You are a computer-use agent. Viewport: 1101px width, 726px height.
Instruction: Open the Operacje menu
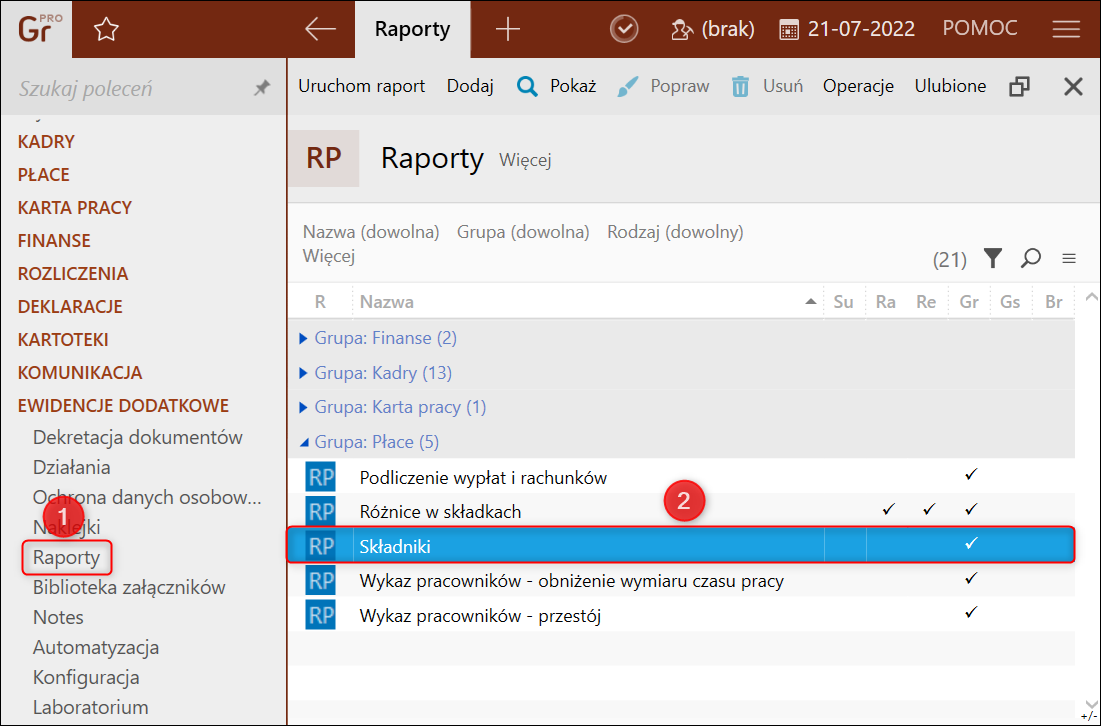pyautogui.click(x=858, y=86)
